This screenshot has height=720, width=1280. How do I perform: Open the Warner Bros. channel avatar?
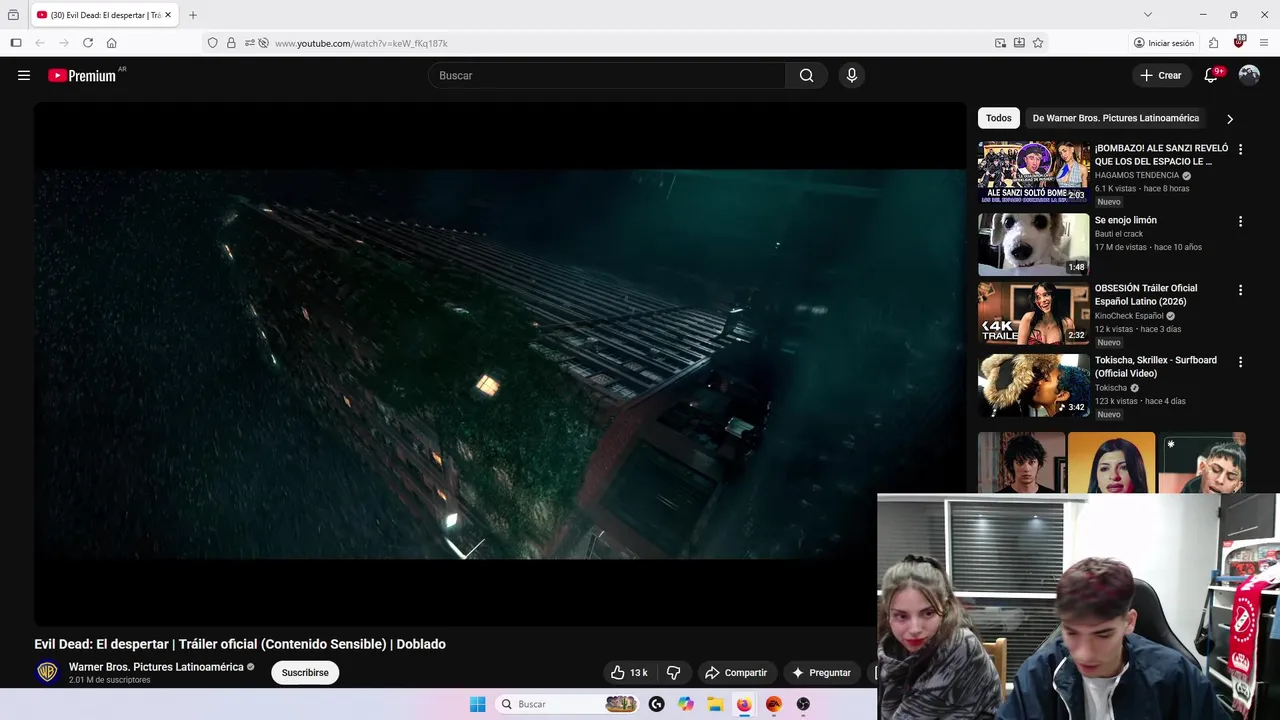click(47, 672)
